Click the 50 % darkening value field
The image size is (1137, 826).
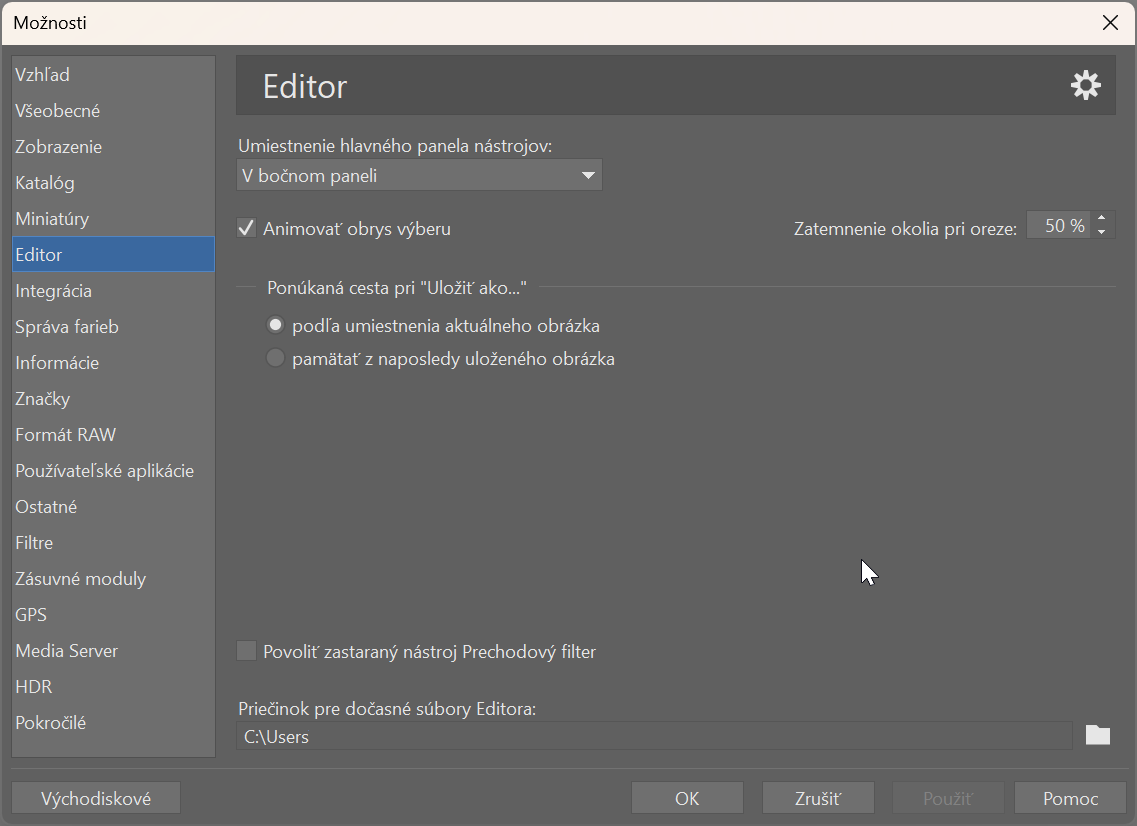click(1059, 226)
